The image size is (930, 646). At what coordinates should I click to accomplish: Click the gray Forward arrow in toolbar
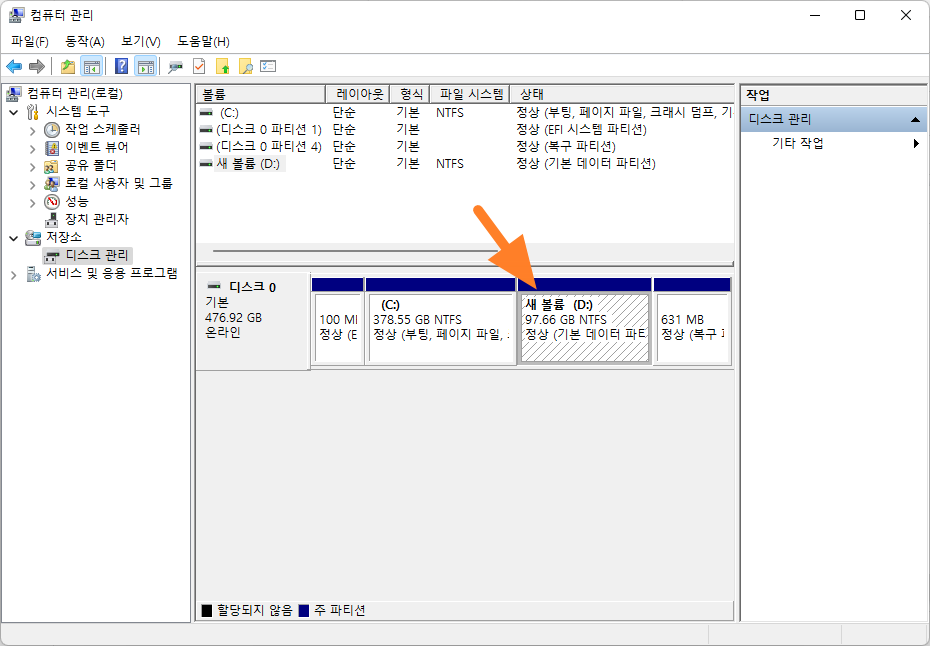pos(37,66)
